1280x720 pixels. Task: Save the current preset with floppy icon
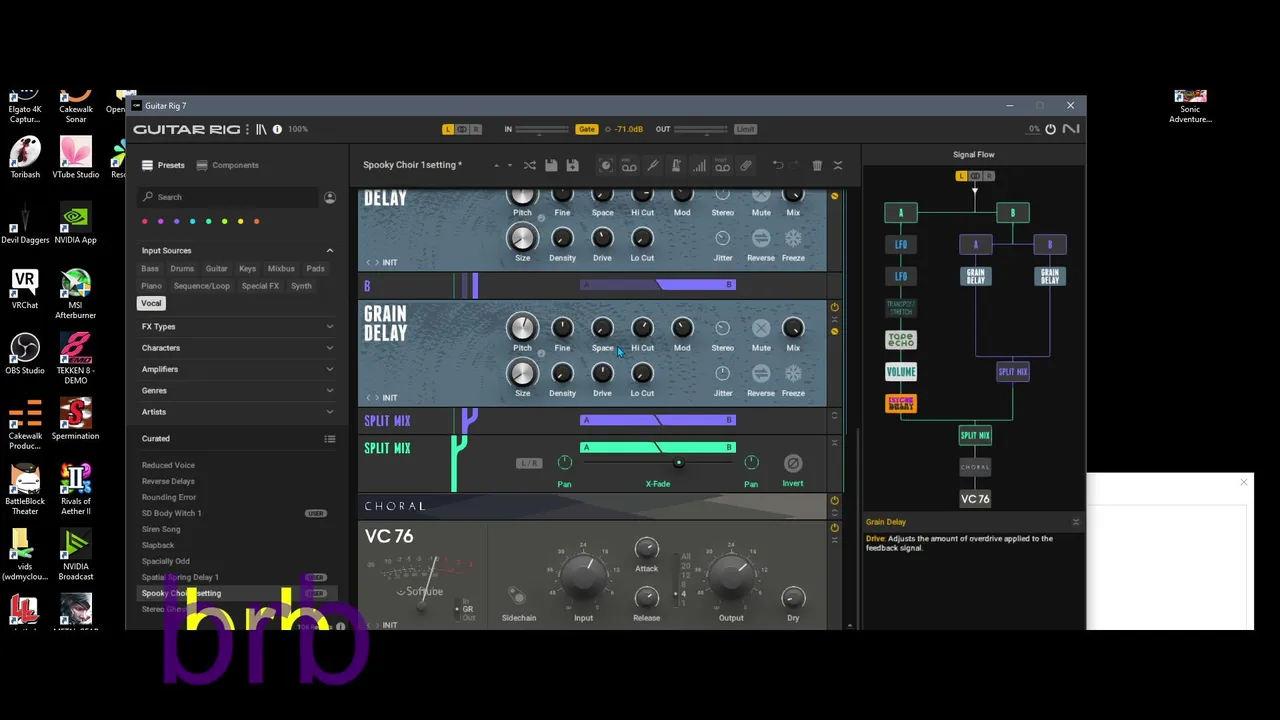click(551, 165)
